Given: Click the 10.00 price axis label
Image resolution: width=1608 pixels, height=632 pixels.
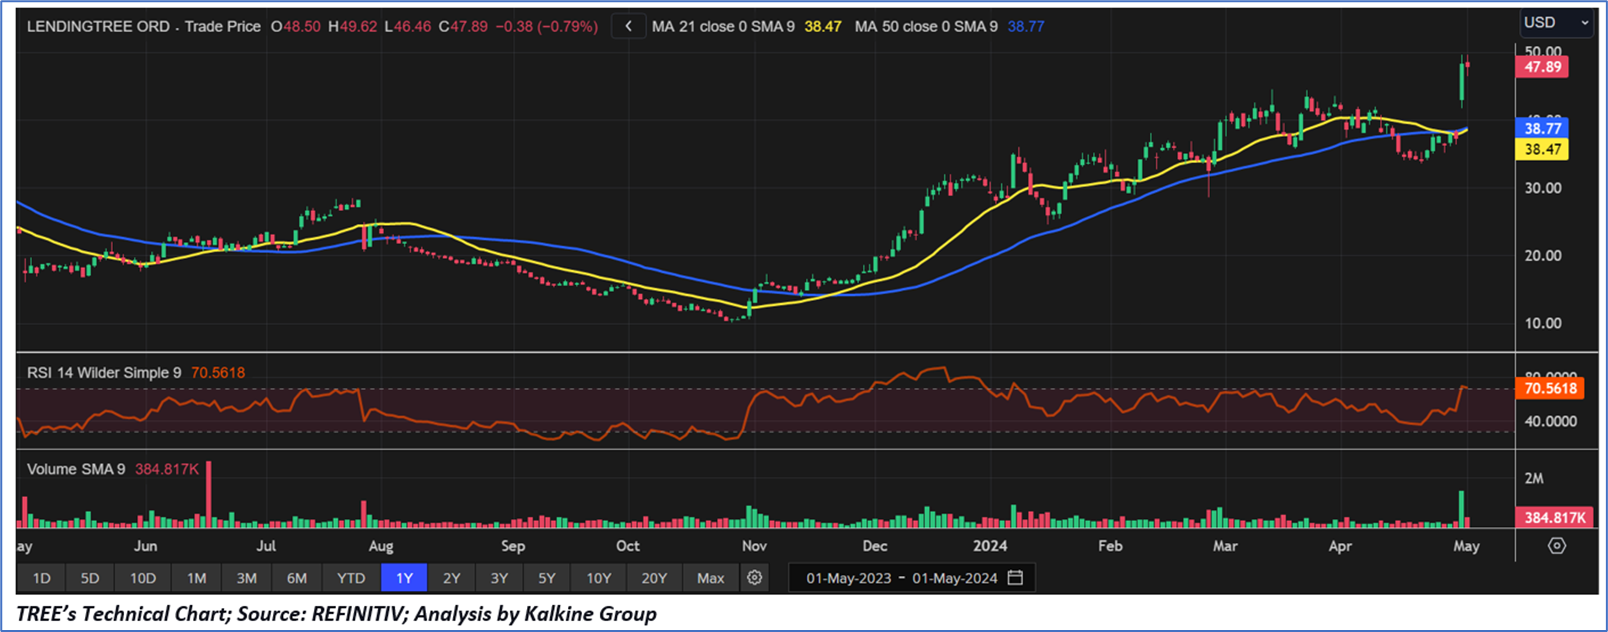Looking at the screenshot, I should pos(1542,323).
